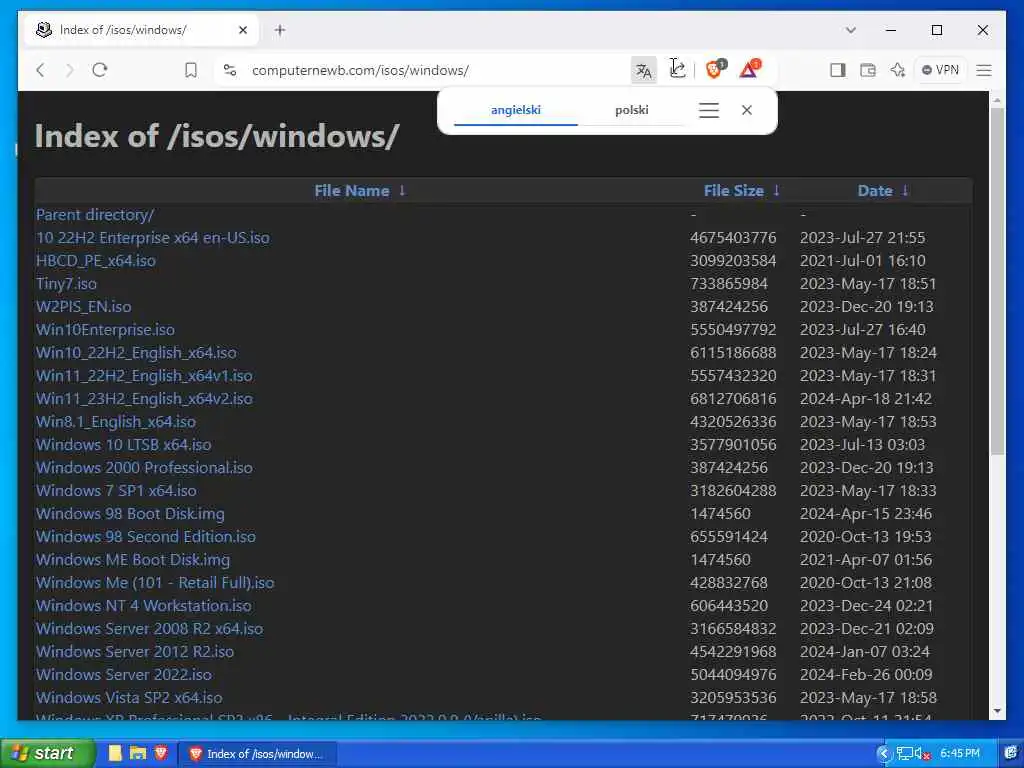
Task: Select the polski language tab
Action: click(632, 110)
